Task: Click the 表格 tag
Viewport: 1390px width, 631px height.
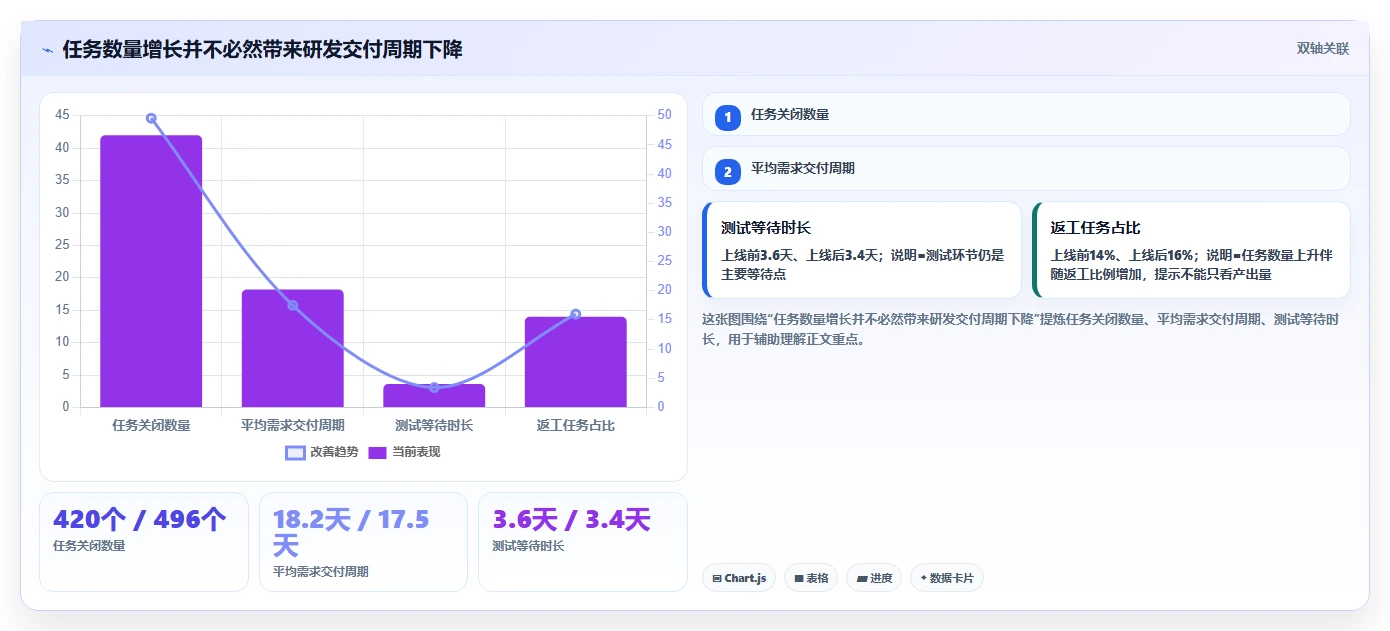Action: [811, 578]
